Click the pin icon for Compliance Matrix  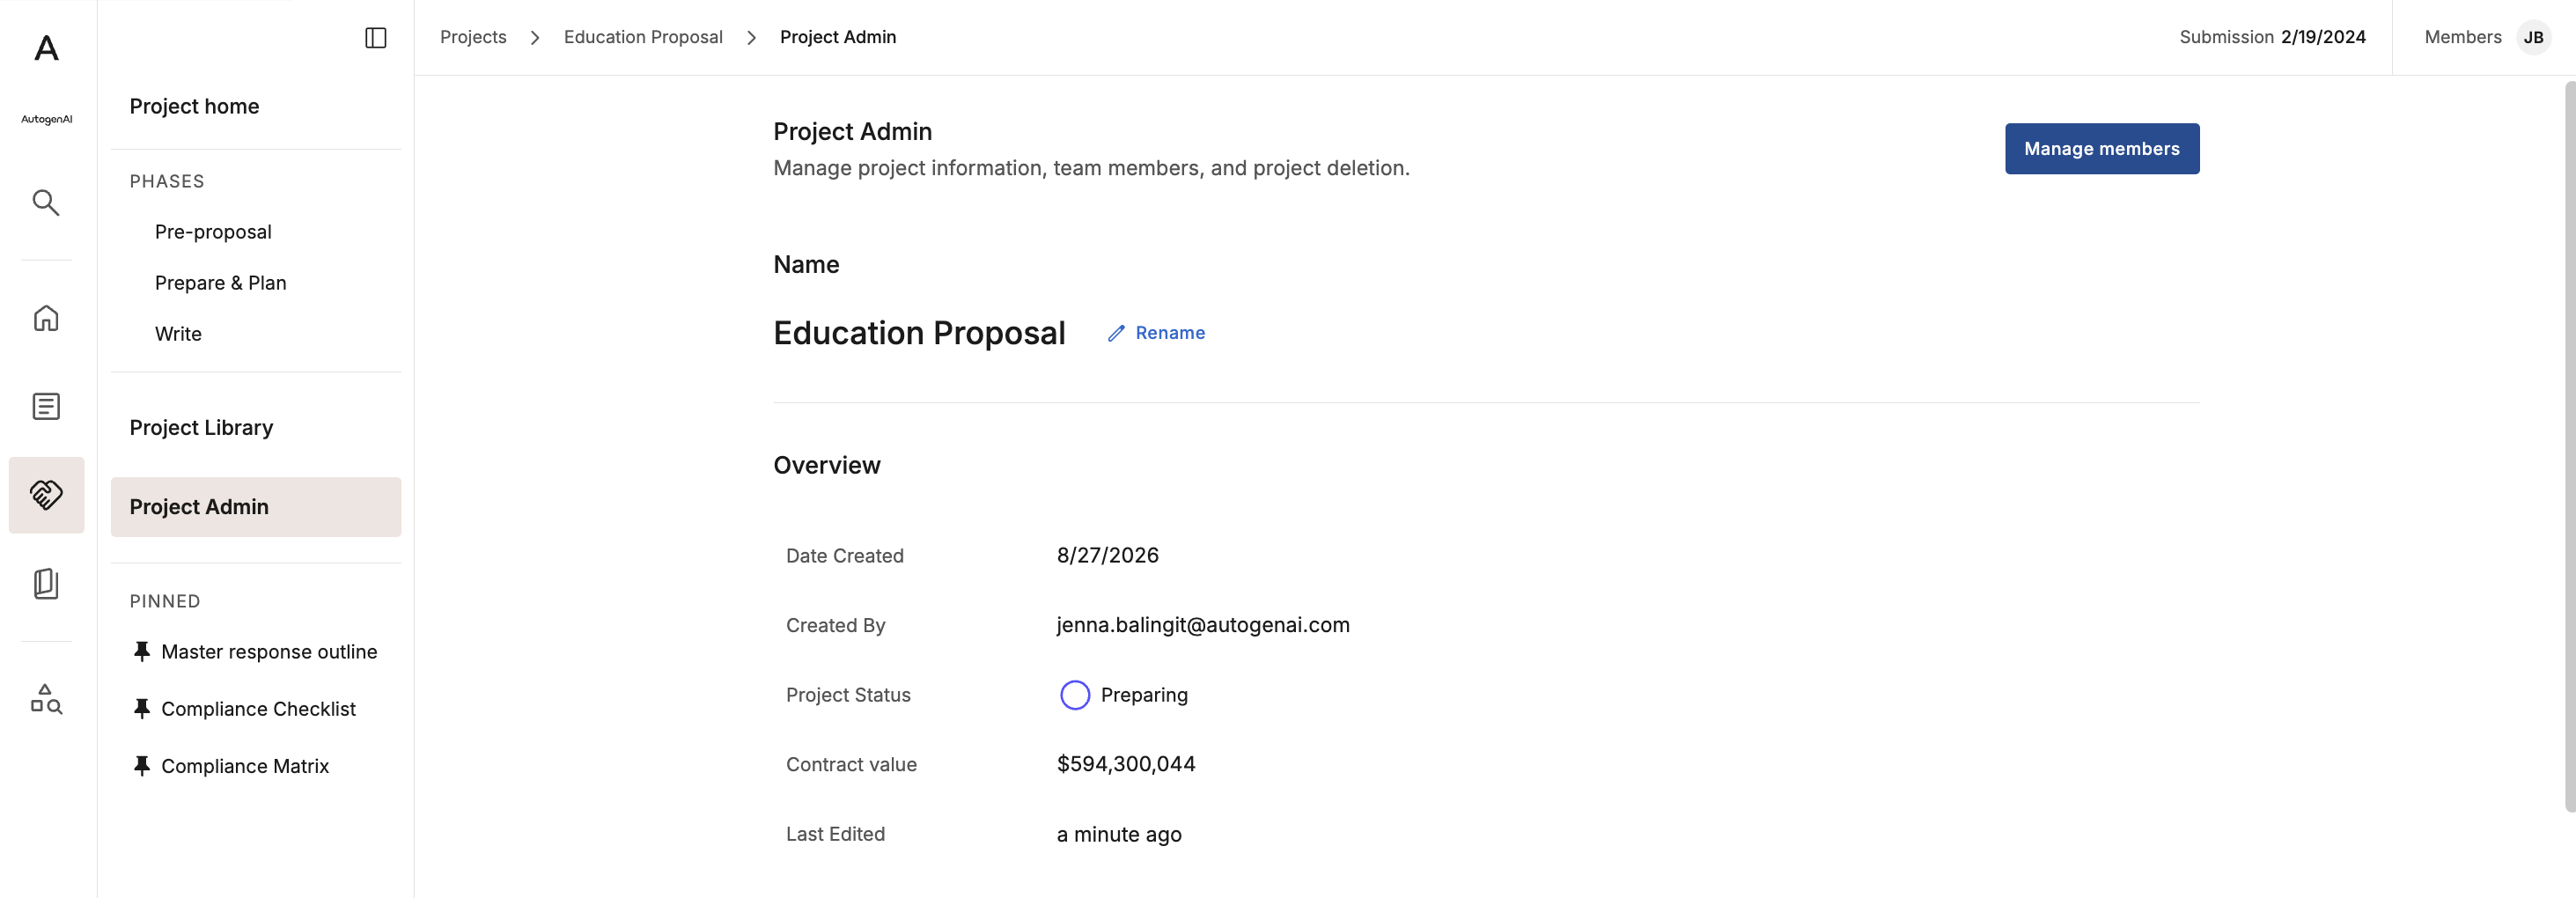142,766
